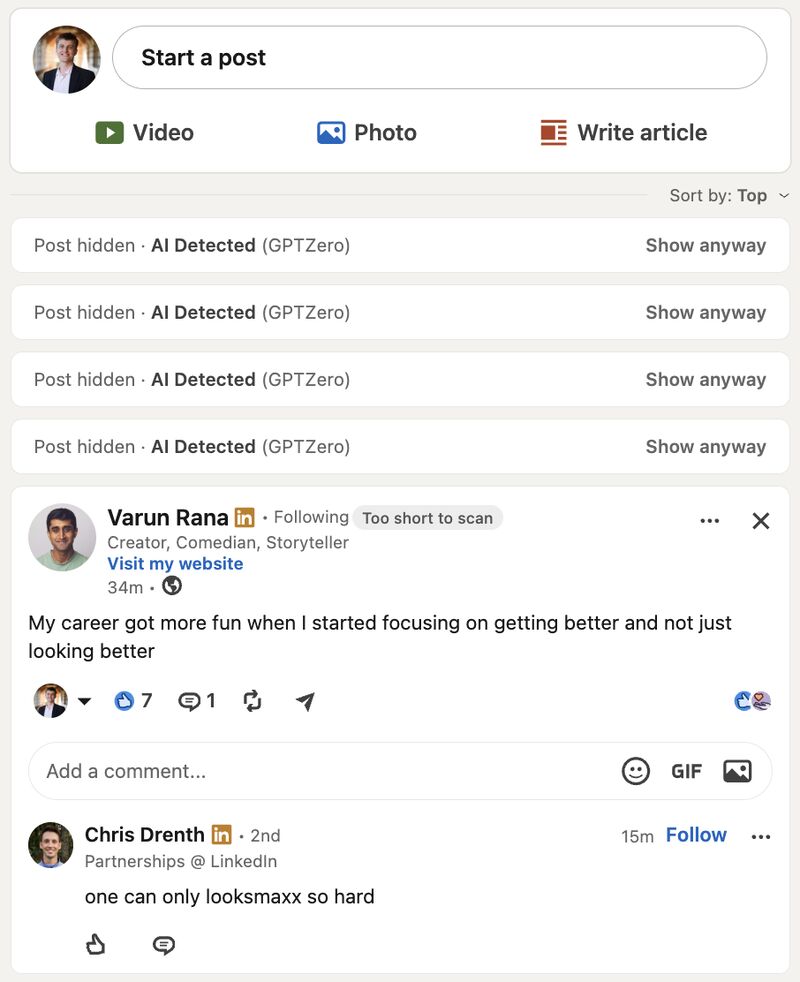Image resolution: width=800 pixels, height=982 pixels.
Task: Follow Chris Drenth
Action: [x=696, y=835]
